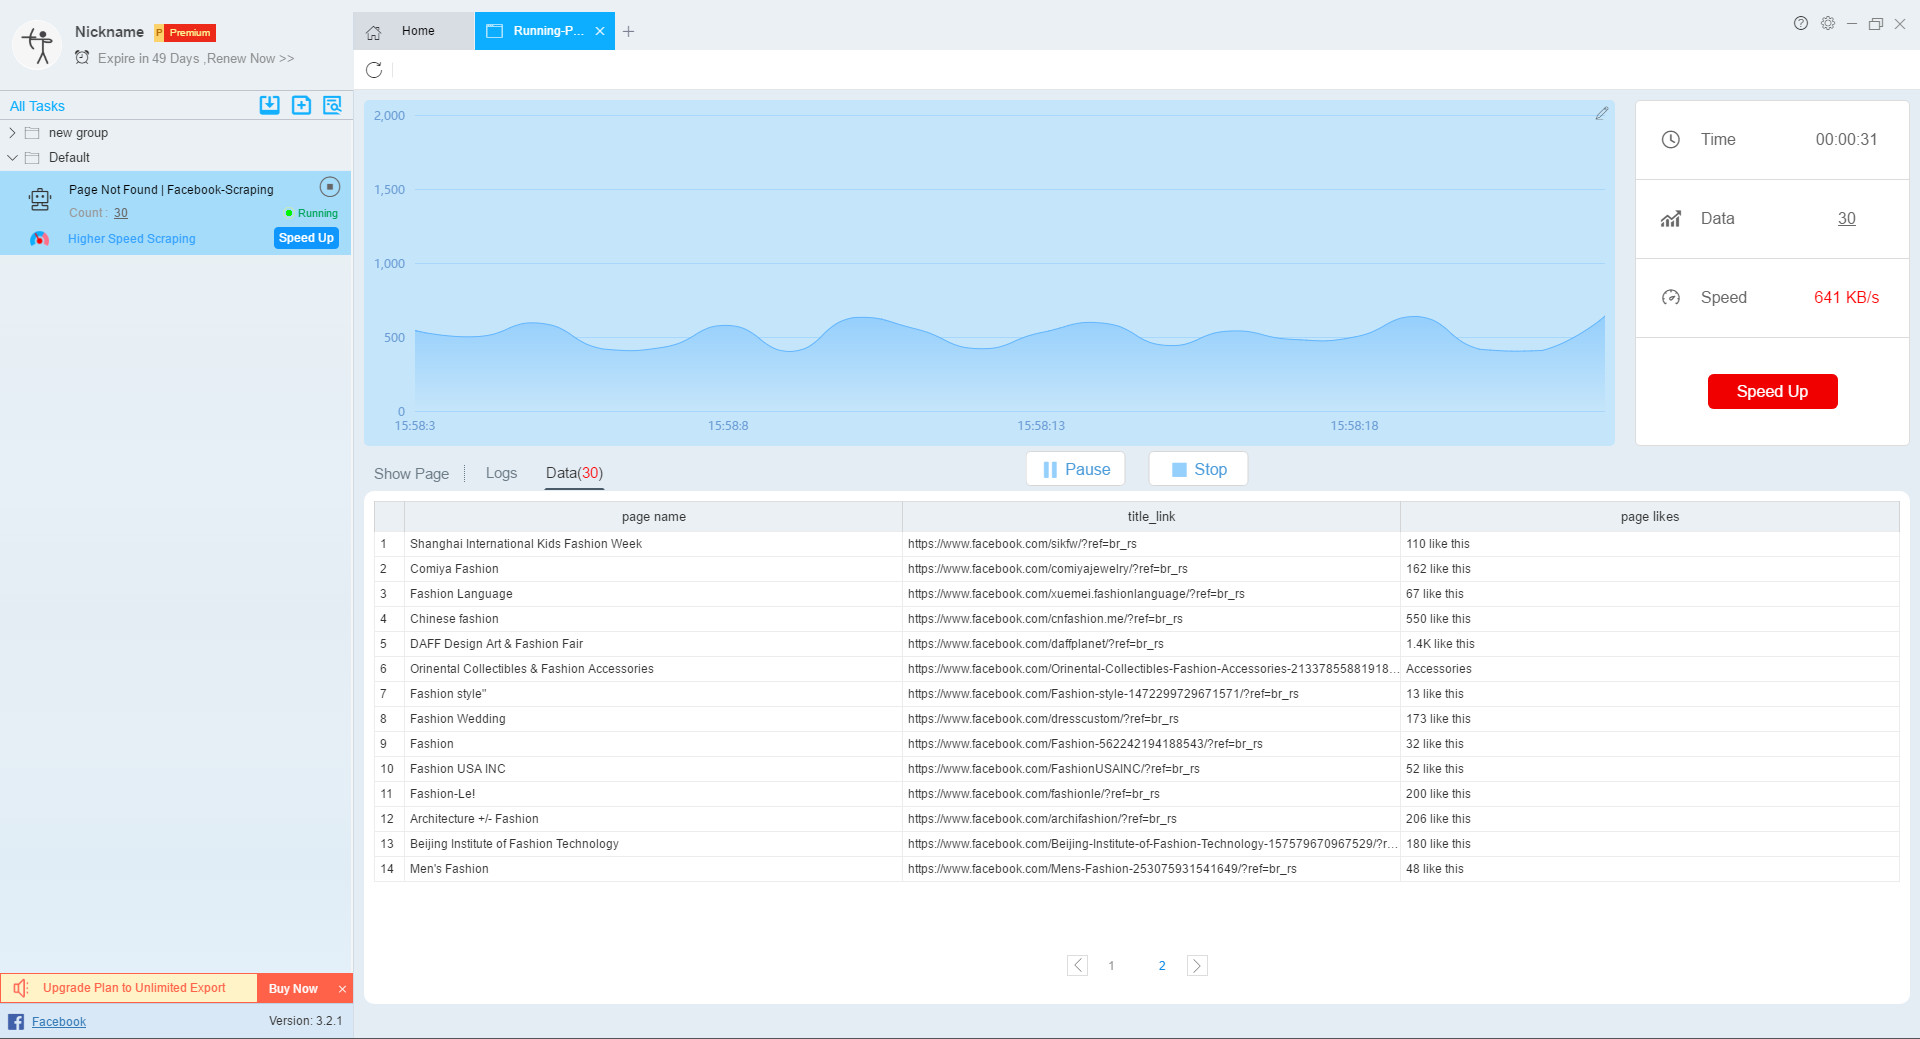Select the Men's Fashion cell
The image size is (1920, 1039).
coord(654,869)
